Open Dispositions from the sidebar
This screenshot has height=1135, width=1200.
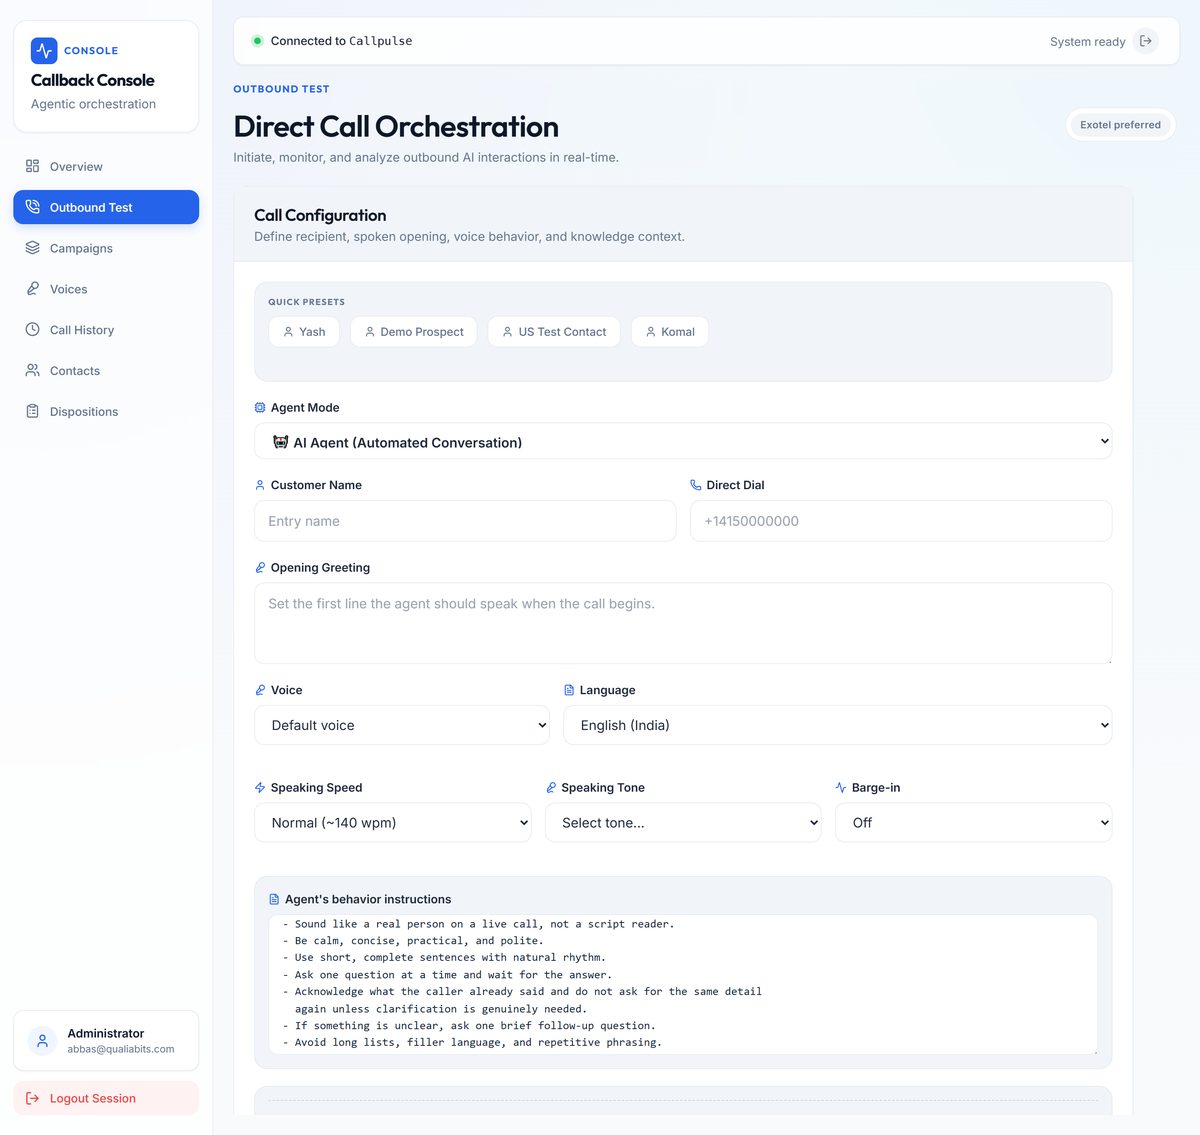click(x=106, y=412)
